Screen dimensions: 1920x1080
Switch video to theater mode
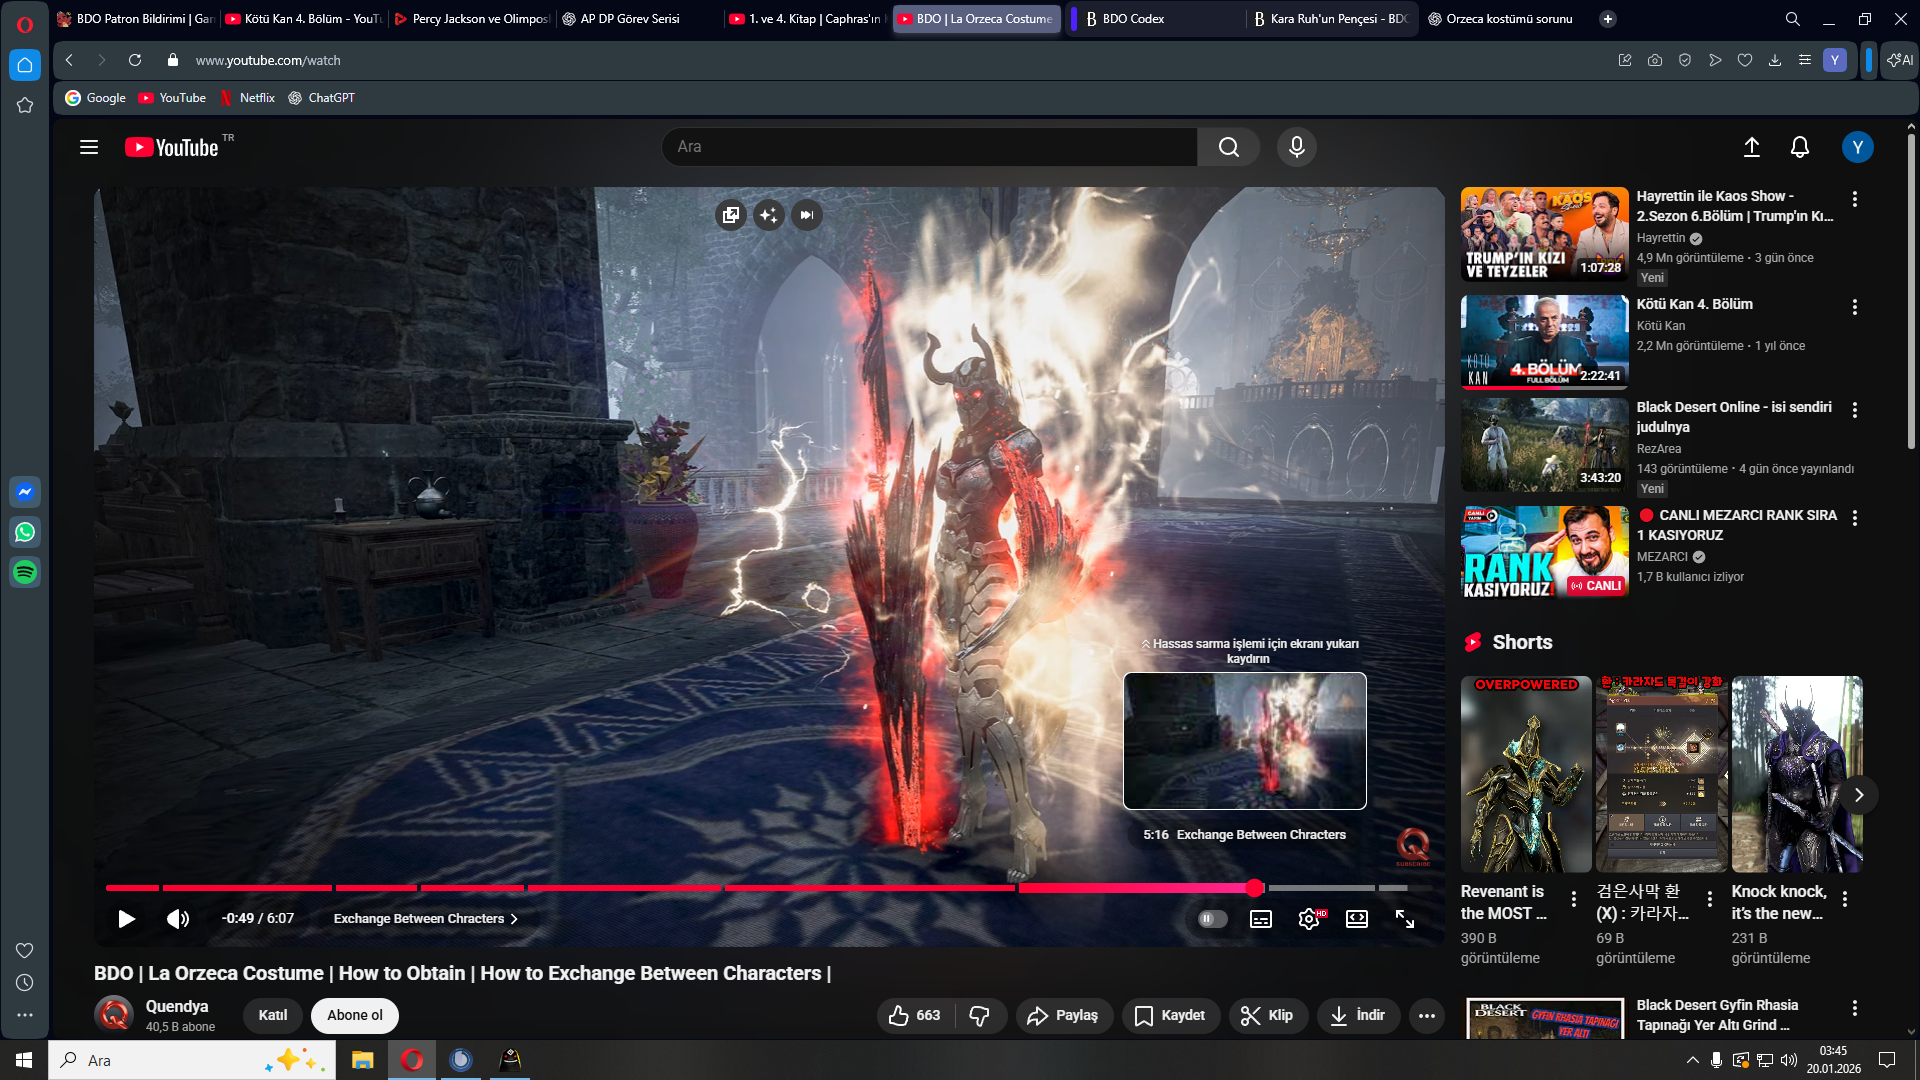tap(1357, 919)
